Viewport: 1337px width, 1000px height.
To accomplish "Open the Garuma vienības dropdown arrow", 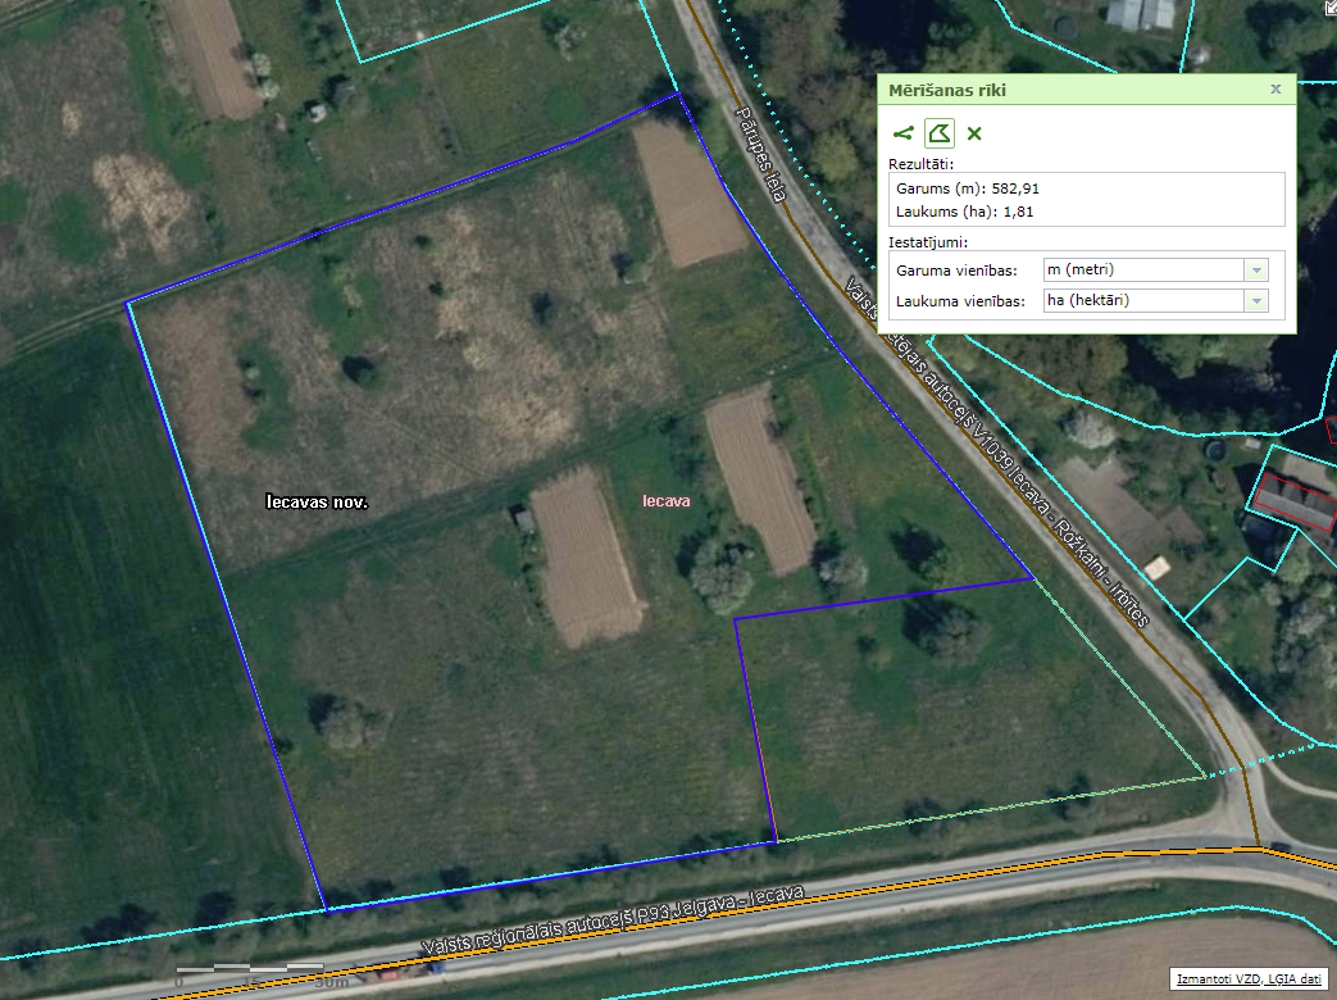I will [1256, 270].
